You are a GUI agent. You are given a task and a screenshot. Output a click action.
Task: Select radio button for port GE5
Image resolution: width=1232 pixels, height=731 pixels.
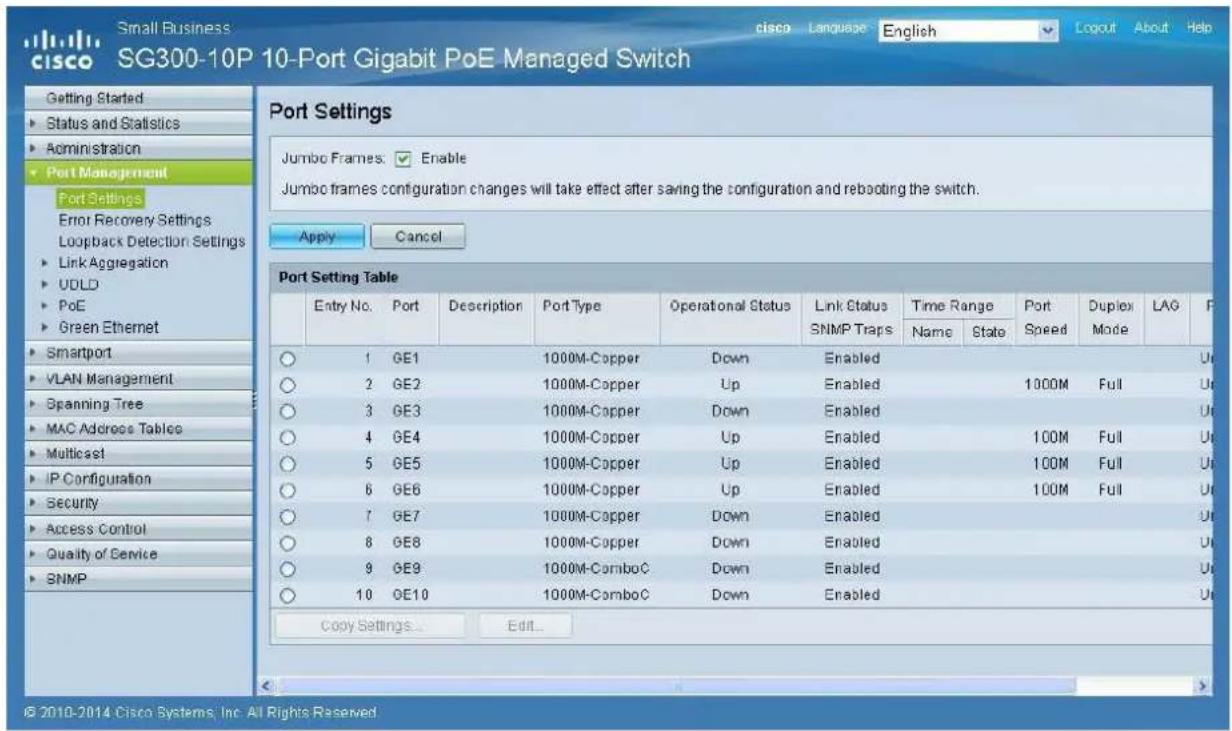(x=288, y=464)
